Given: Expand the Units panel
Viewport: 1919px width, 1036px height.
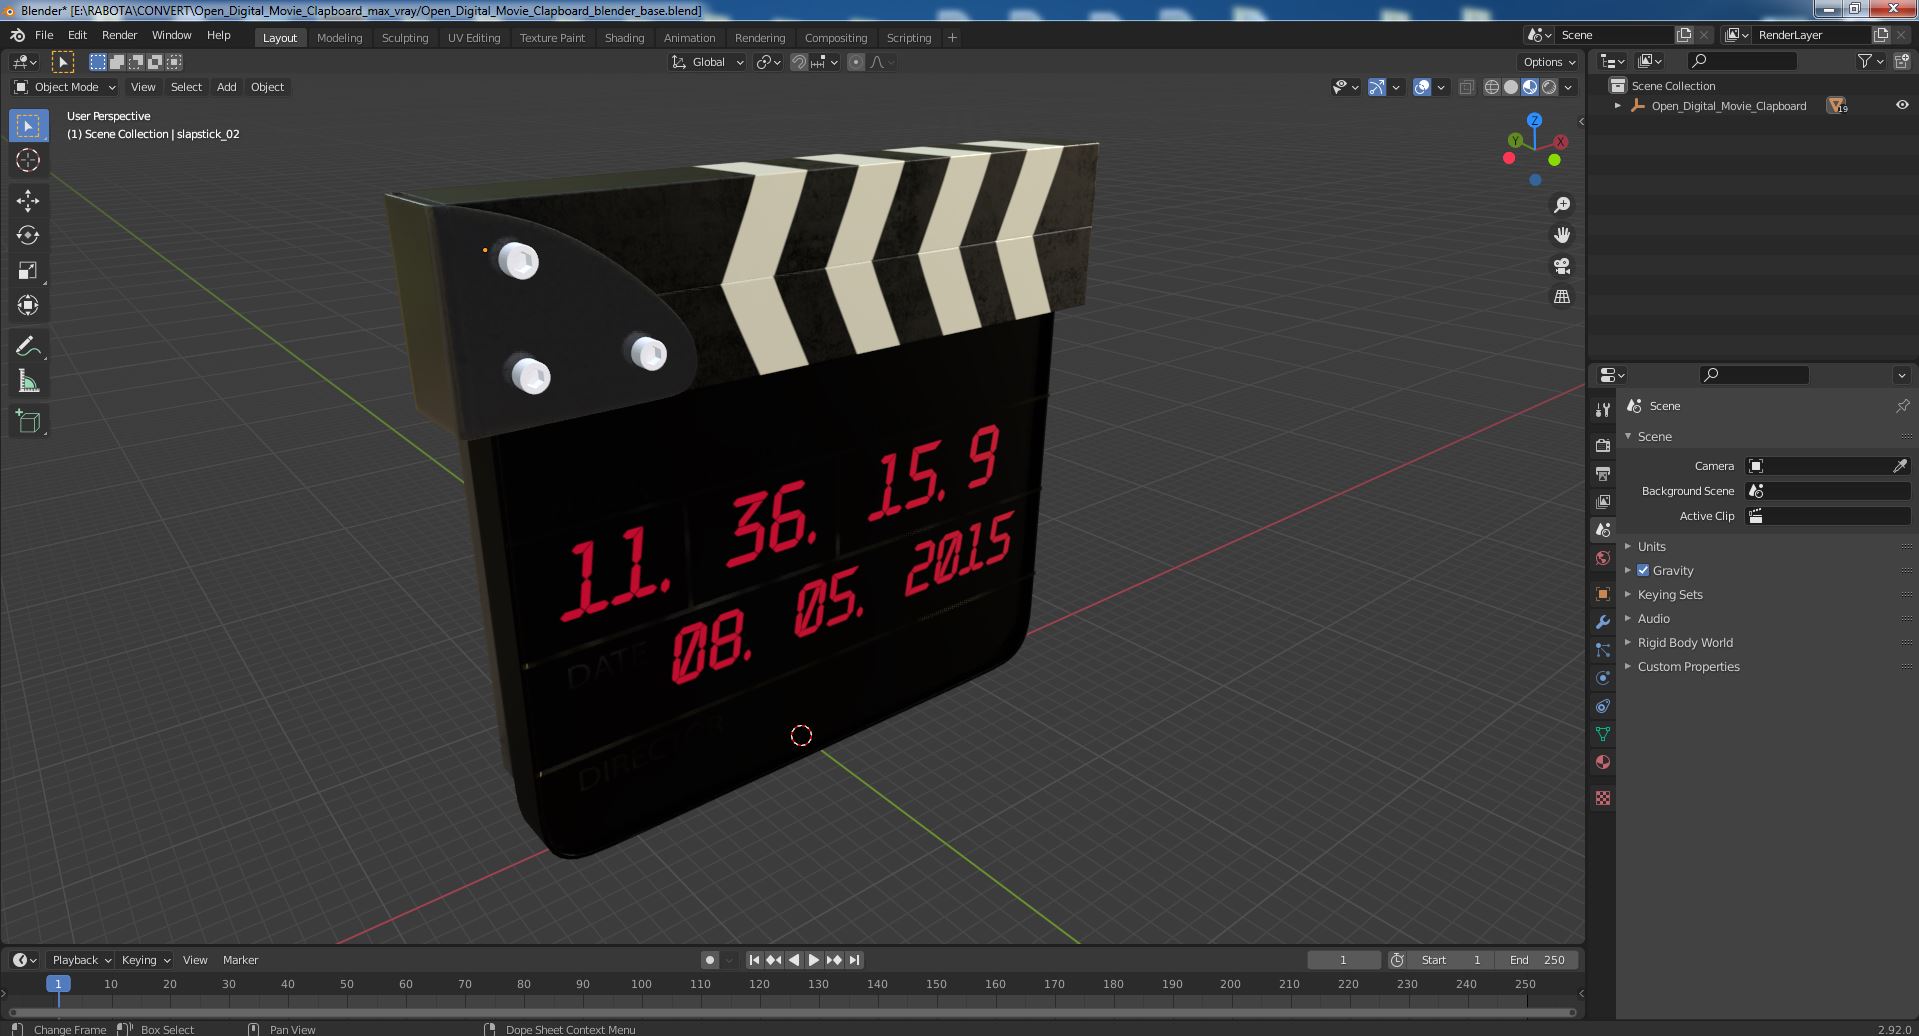Looking at the screenshot, I should coord(1651,546).
